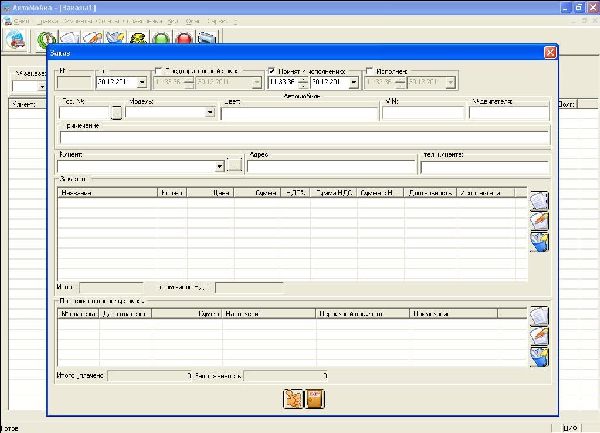Tick the 'Исполнен' checkbox
The image size is (600, 433).
point(370,72)
